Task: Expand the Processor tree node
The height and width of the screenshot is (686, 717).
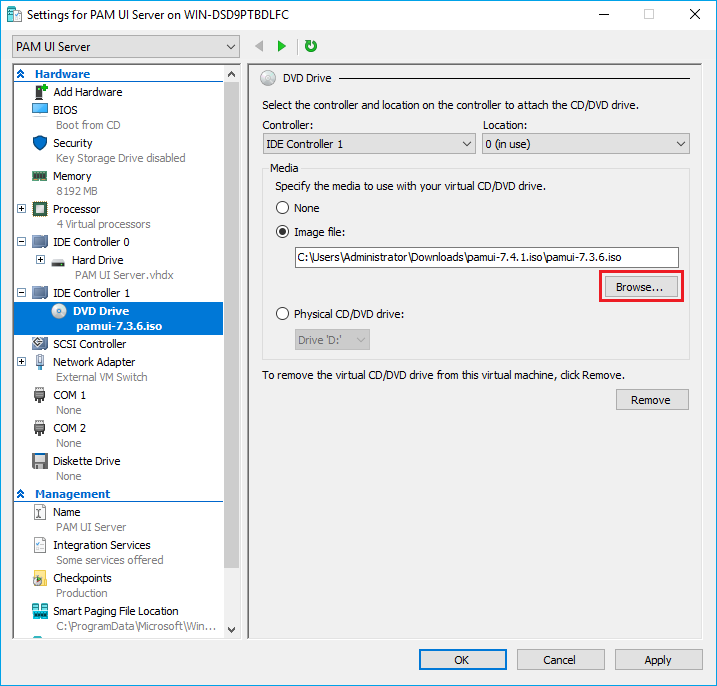Action: [21, 209]
